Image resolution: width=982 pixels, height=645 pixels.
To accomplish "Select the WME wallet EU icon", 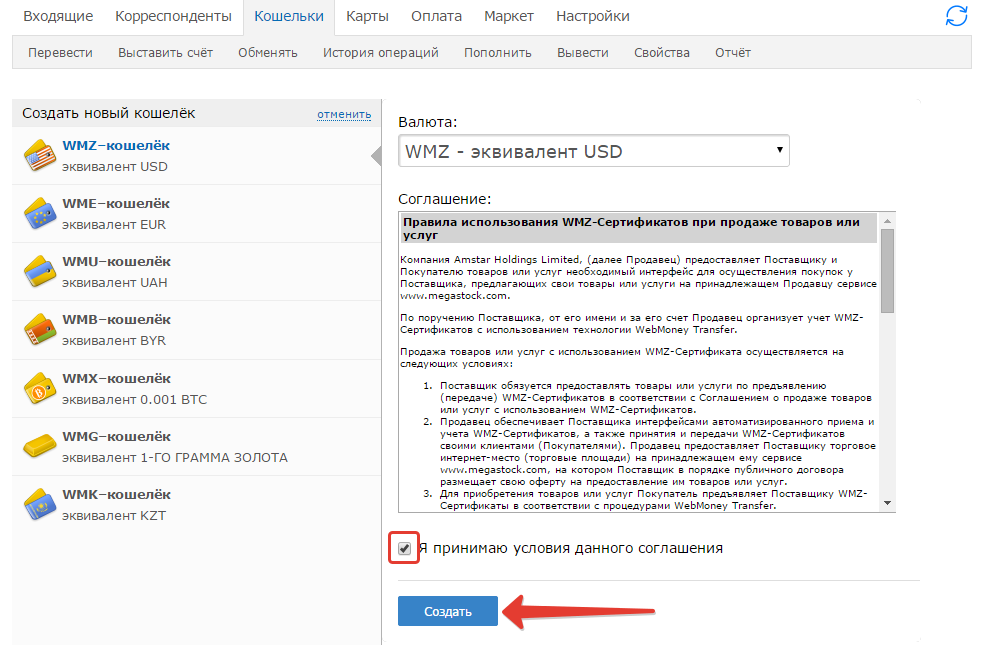I will click(x=39, y=214).
